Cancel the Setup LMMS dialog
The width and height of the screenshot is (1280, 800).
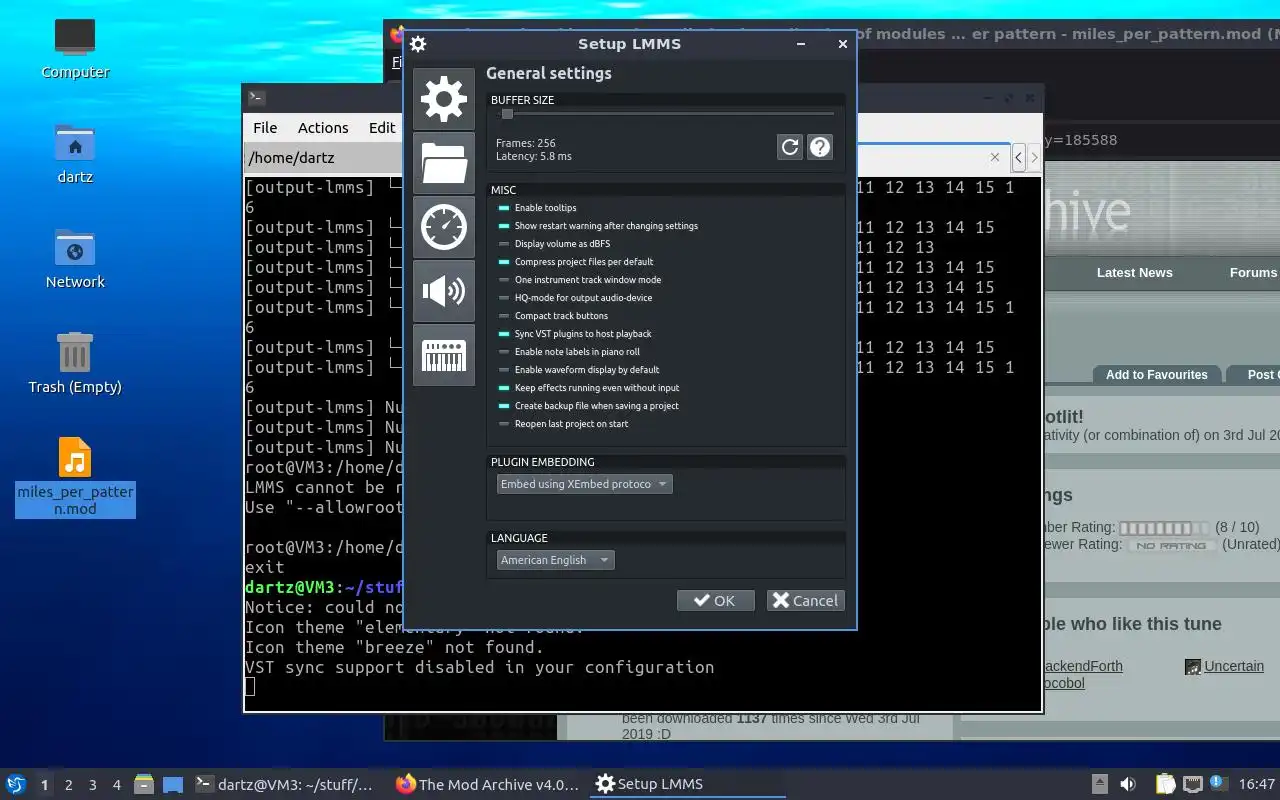point(806,600)
